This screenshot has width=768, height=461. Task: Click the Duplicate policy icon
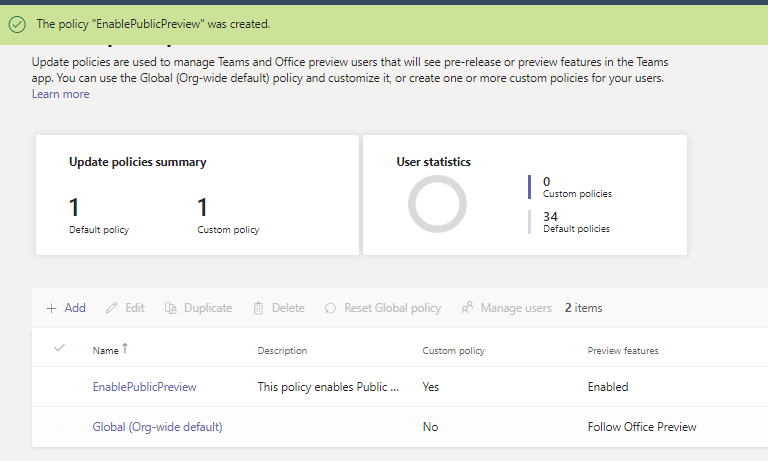tap(171, 308)
